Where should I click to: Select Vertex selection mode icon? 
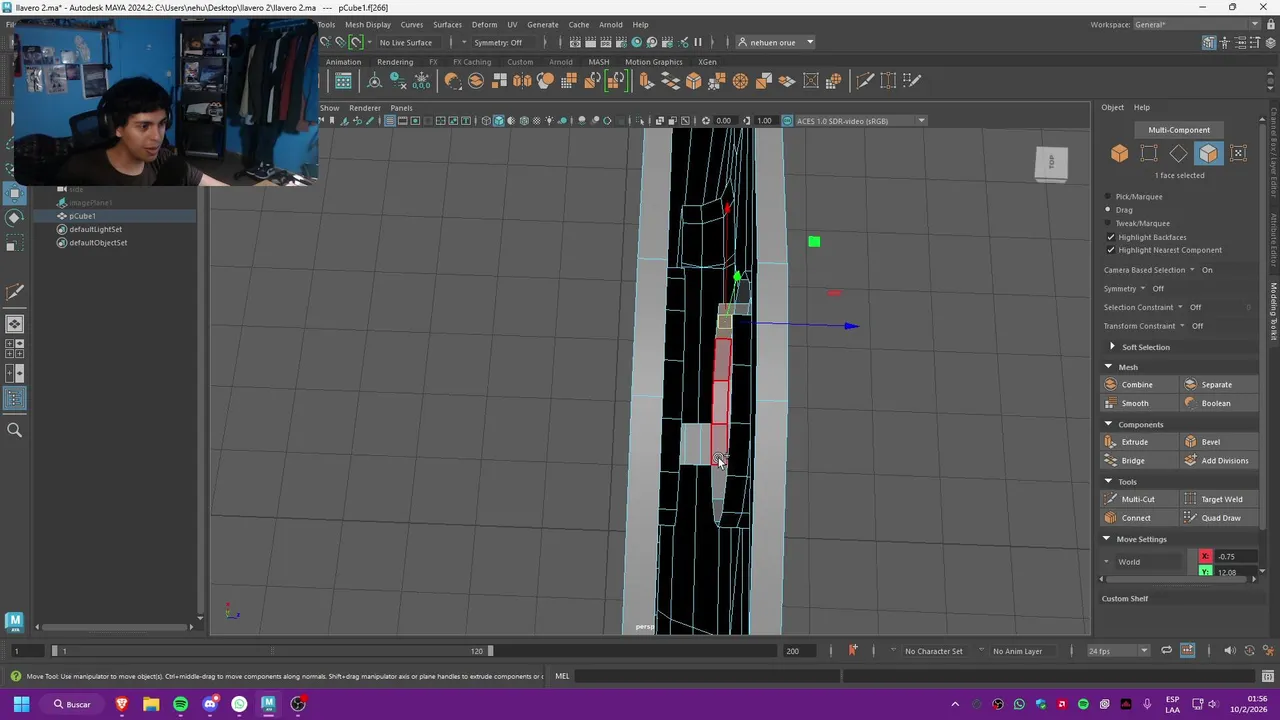(x=1149, y=153)
